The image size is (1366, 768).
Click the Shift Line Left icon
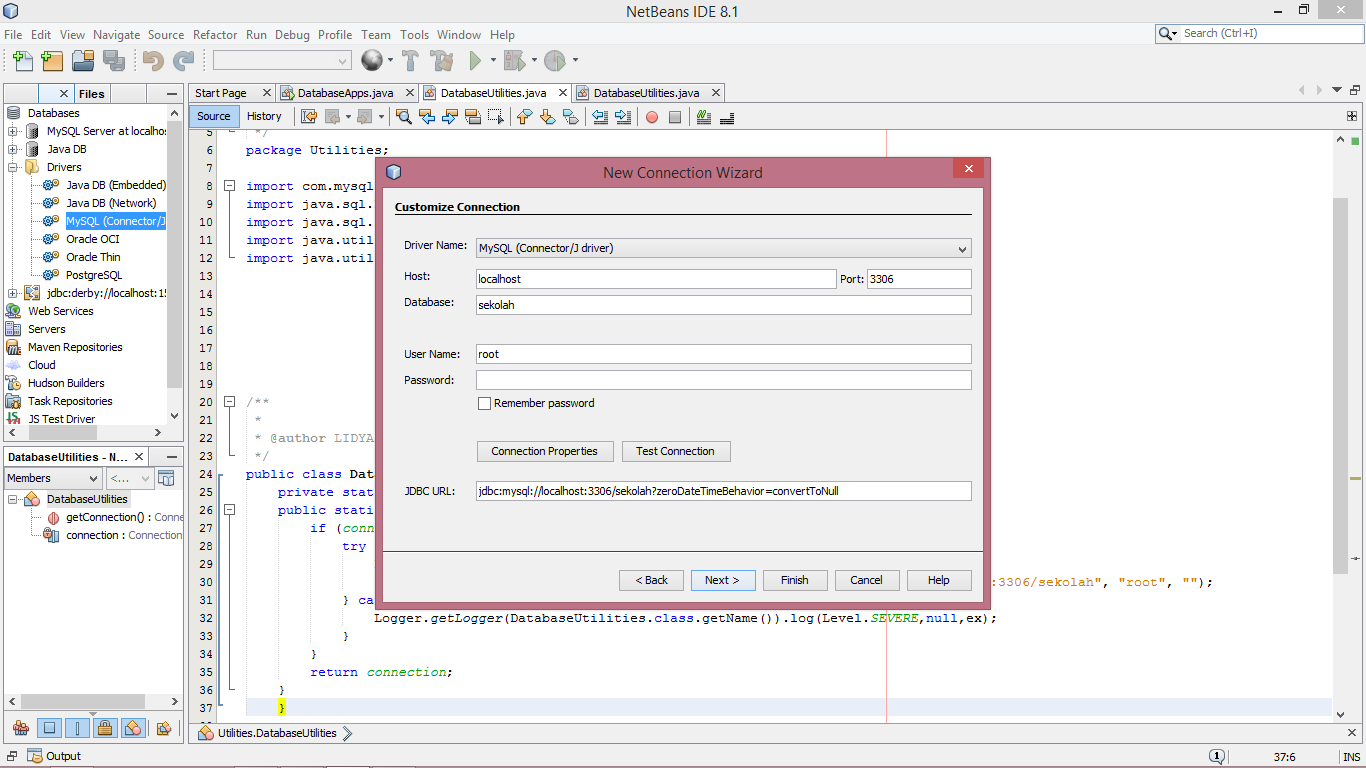(x=600, y=117)
